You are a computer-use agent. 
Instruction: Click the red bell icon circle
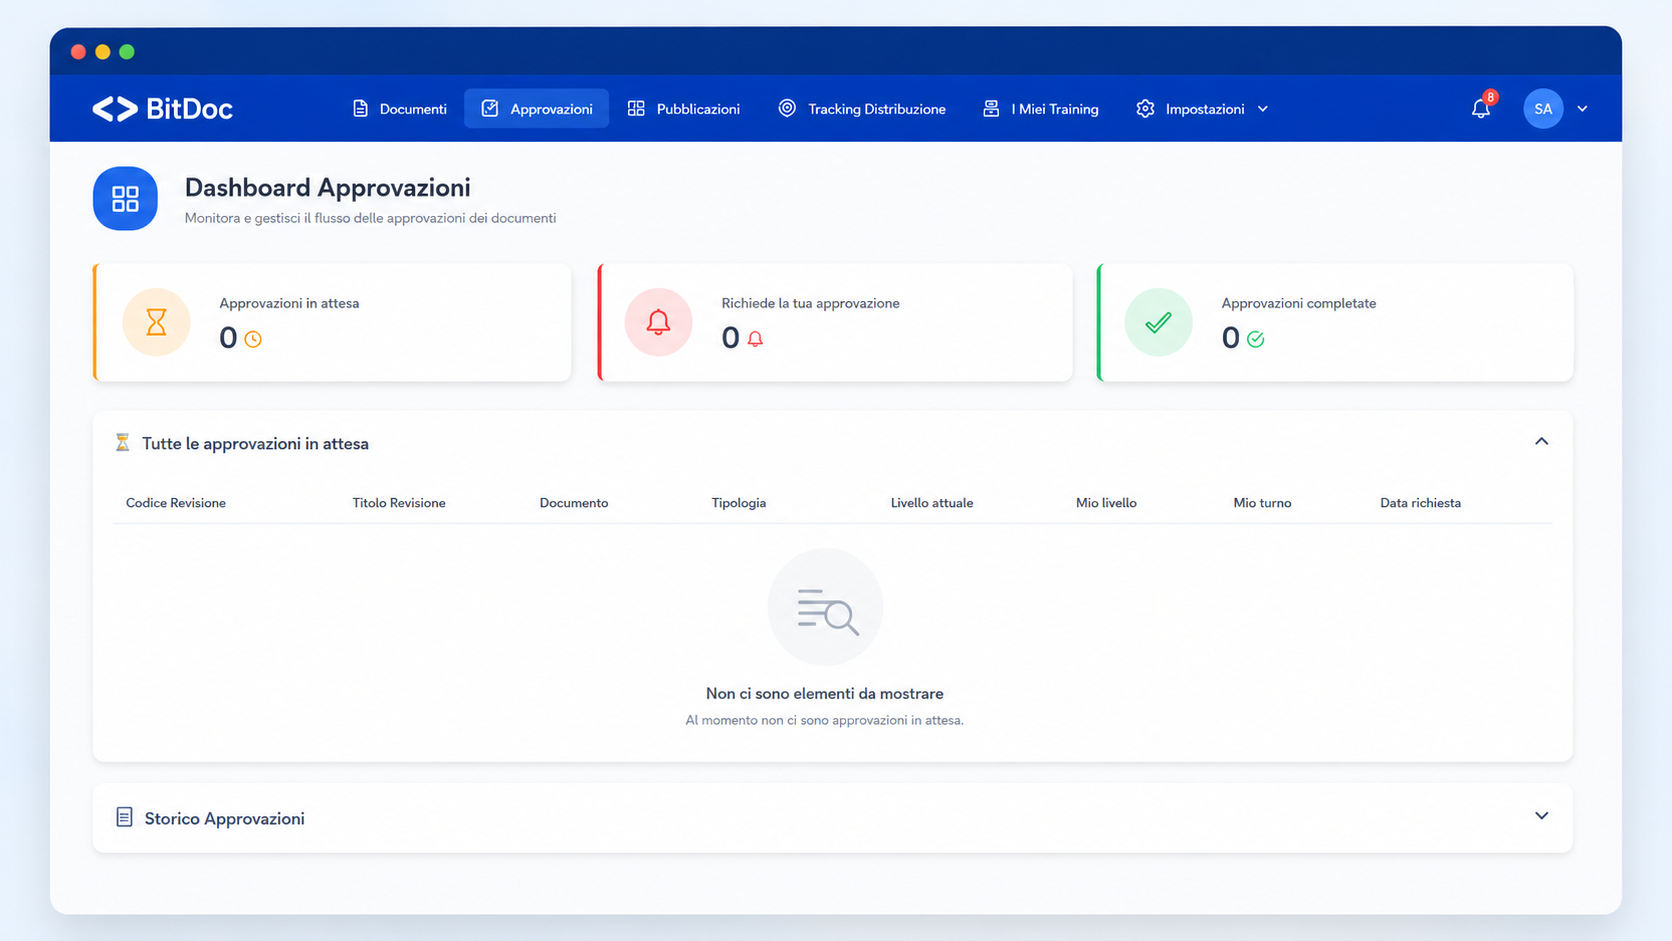click(658, 322)
